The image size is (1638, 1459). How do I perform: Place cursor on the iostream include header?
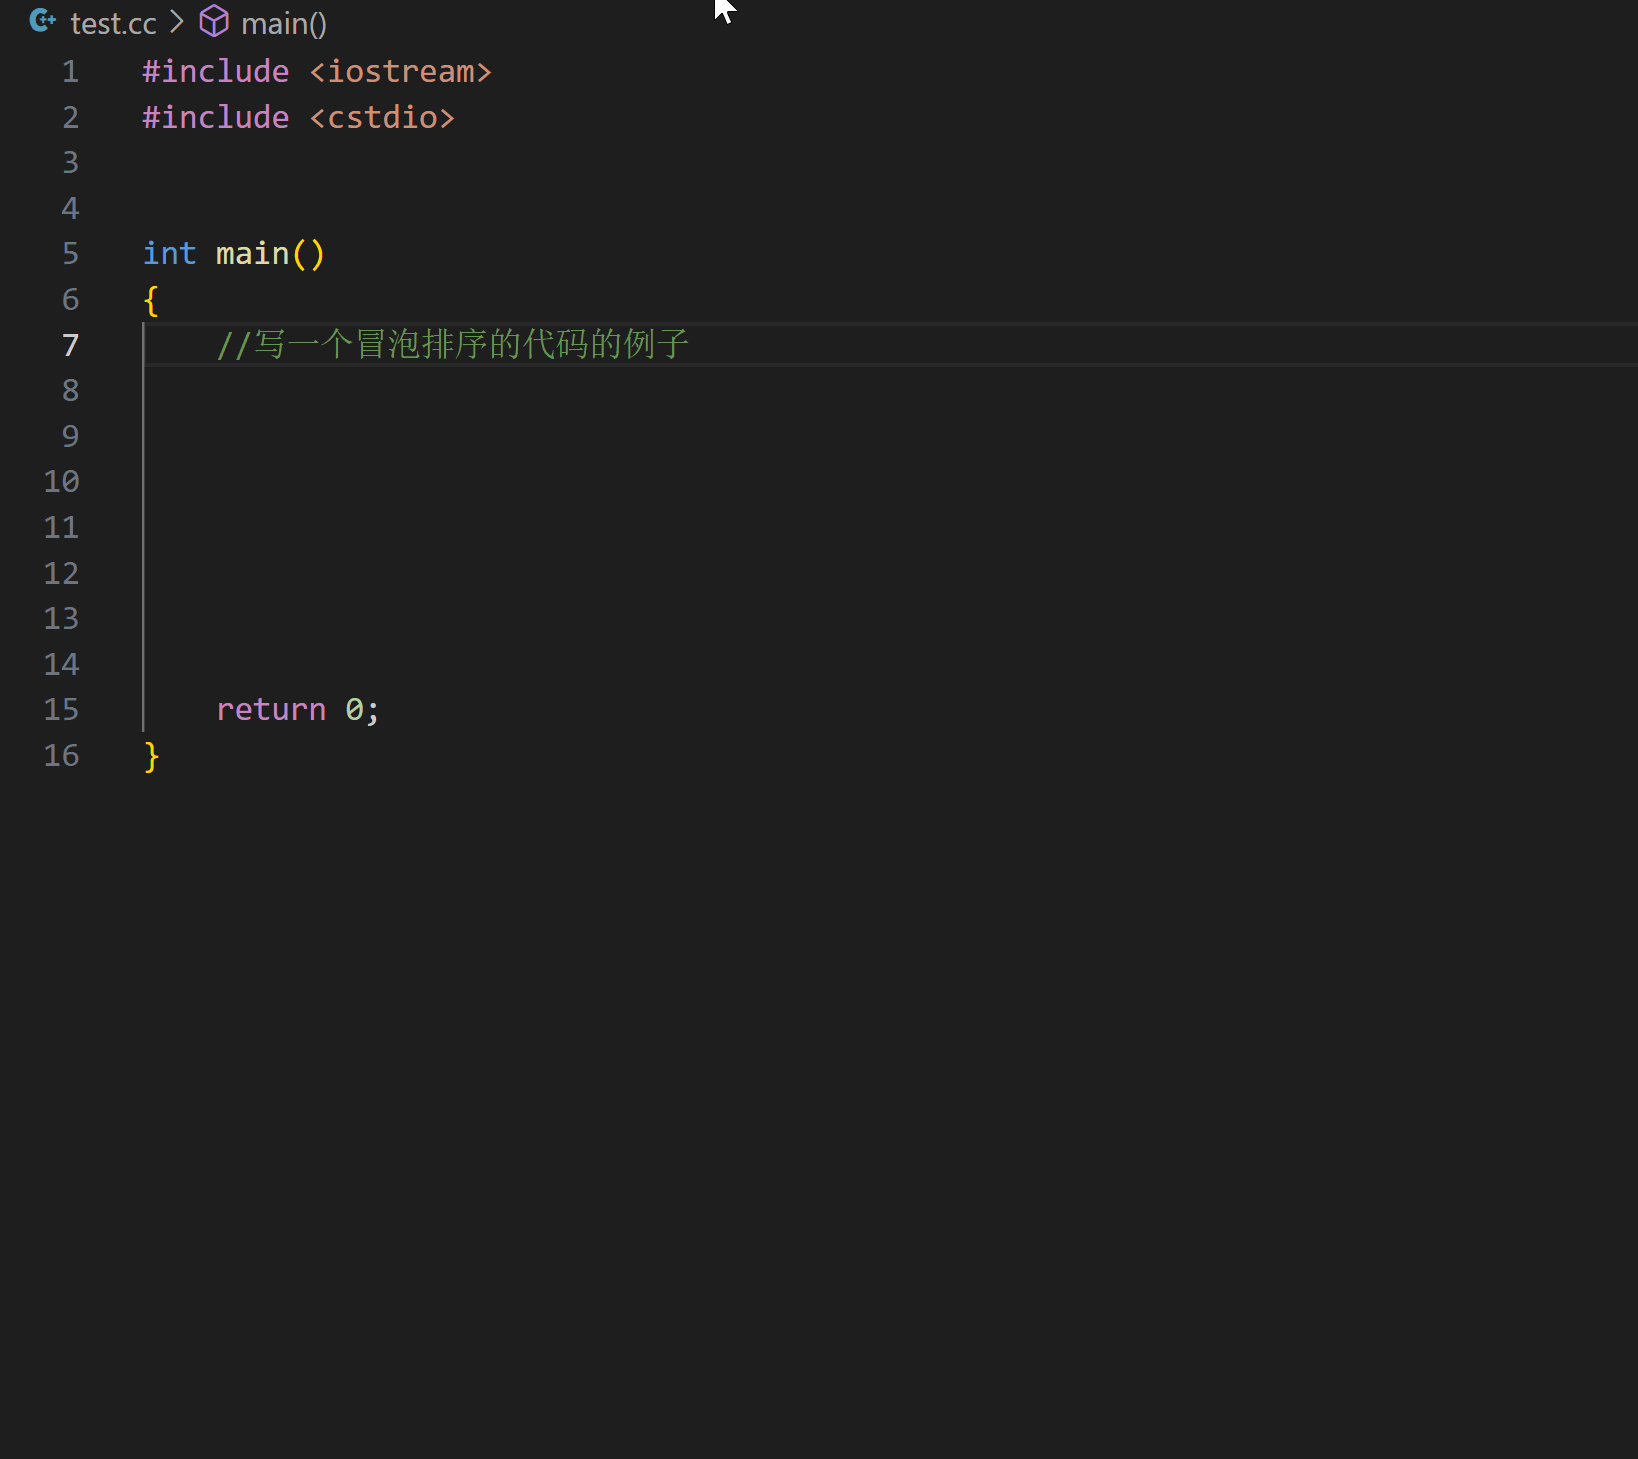click(x=400, y=72)
